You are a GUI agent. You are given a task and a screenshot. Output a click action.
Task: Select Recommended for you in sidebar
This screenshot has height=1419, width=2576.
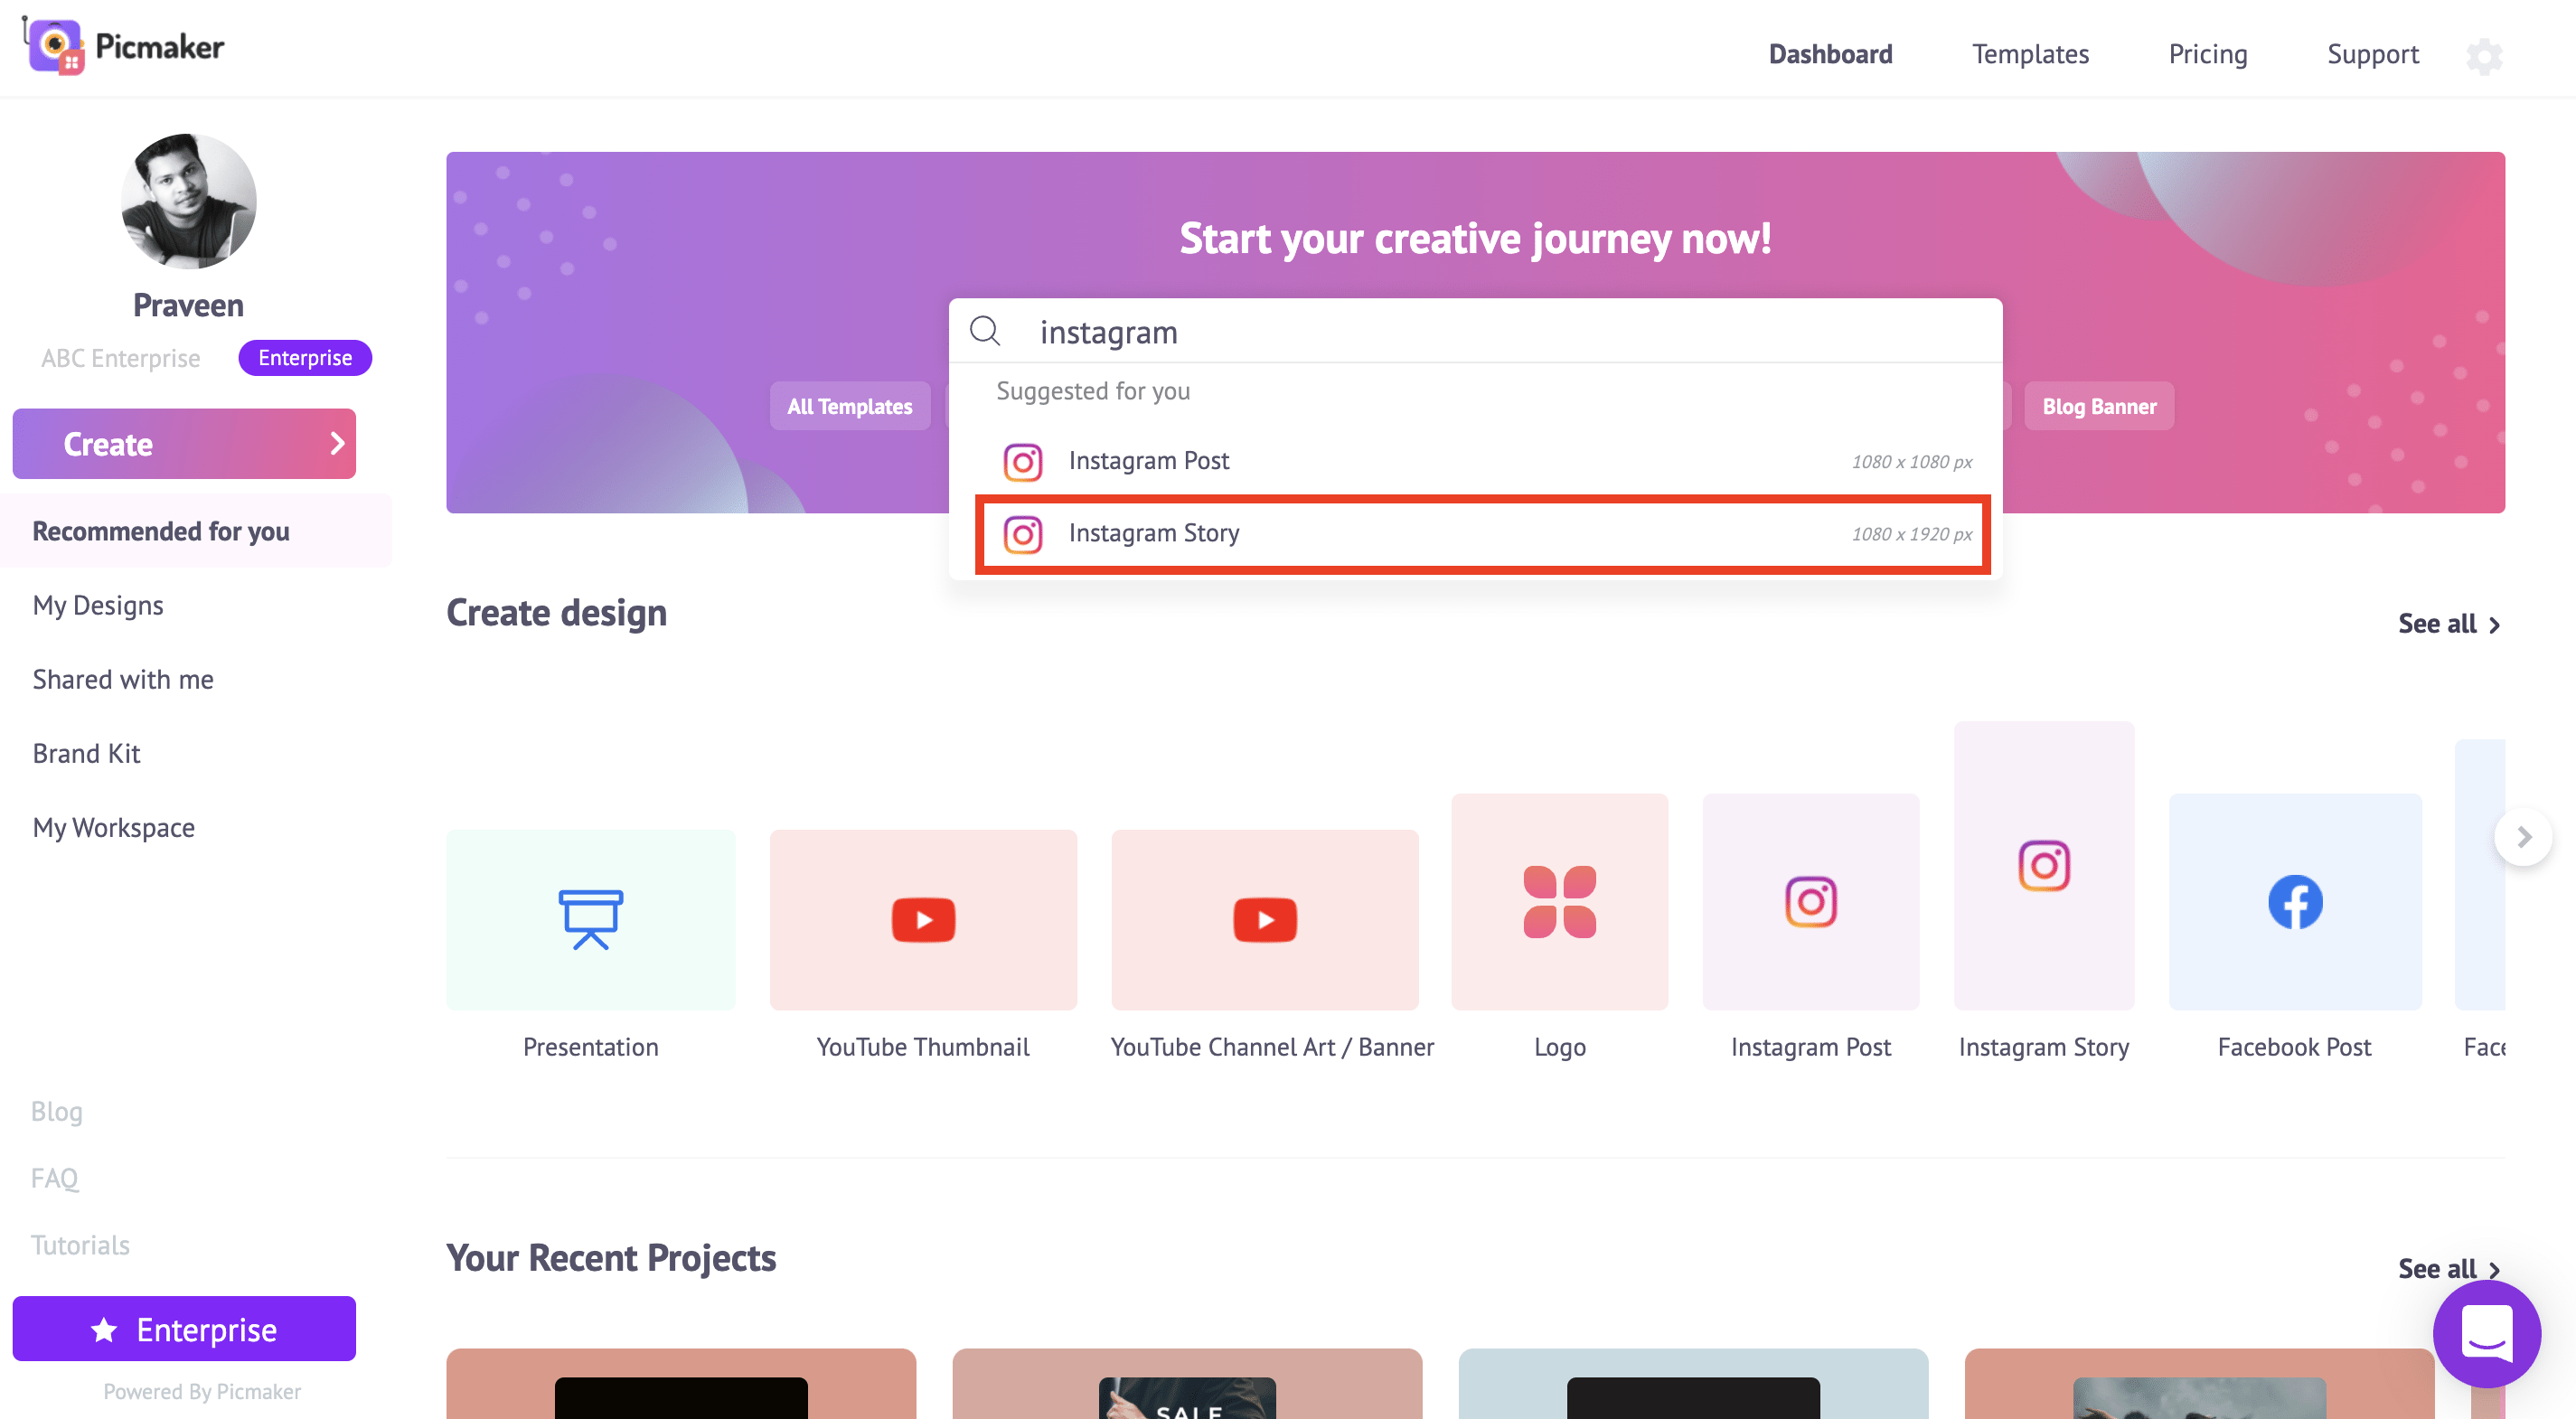[195, 531]
